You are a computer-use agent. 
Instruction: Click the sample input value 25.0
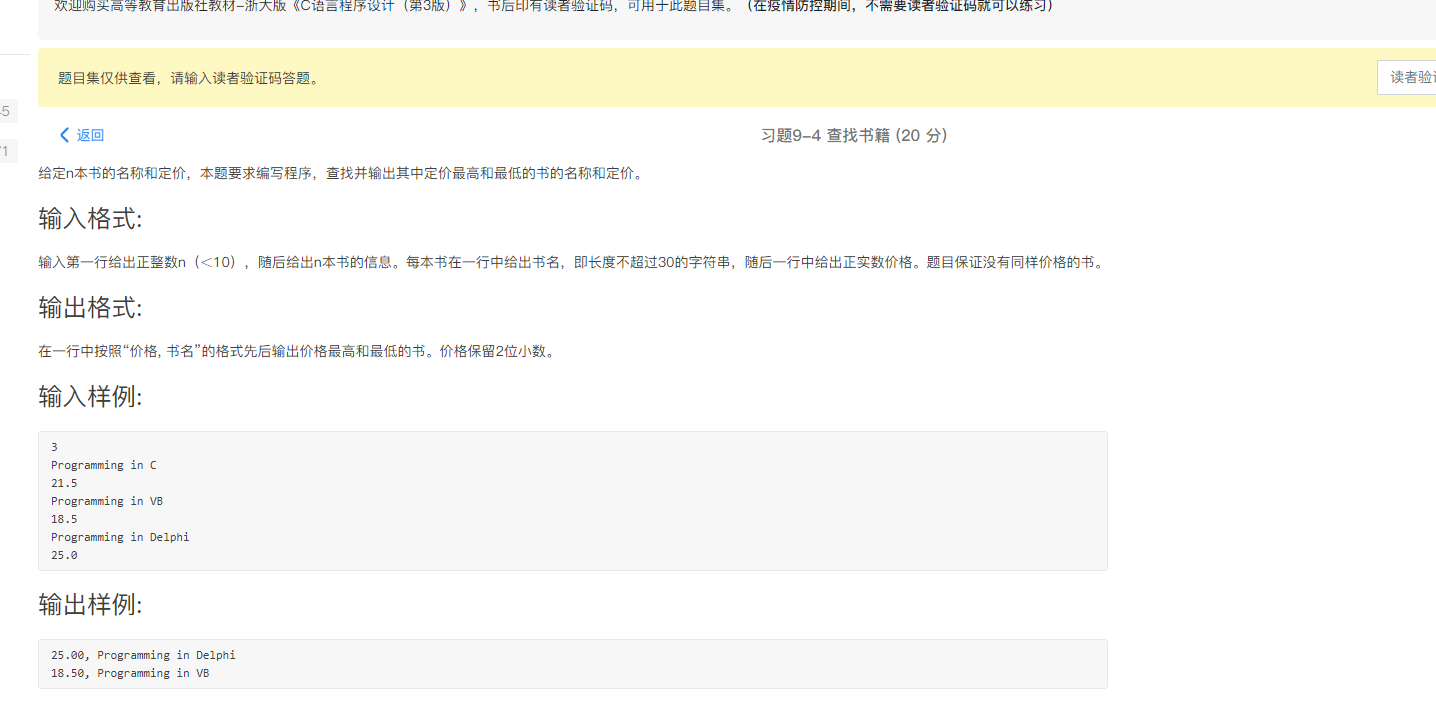64,555
